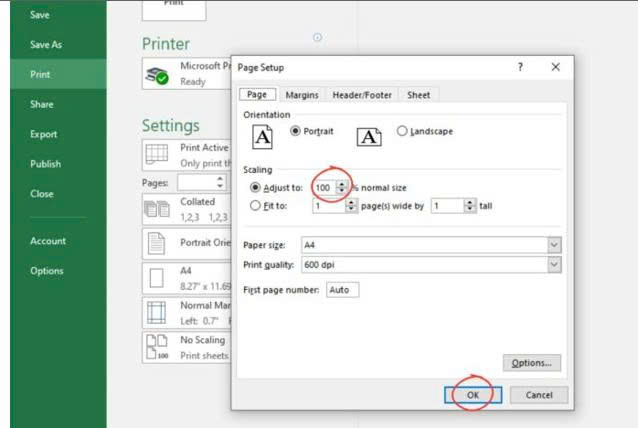Increase the pages tall spinner value
The width and height of the screenshot is (638, 428).
tap(470, 202)
